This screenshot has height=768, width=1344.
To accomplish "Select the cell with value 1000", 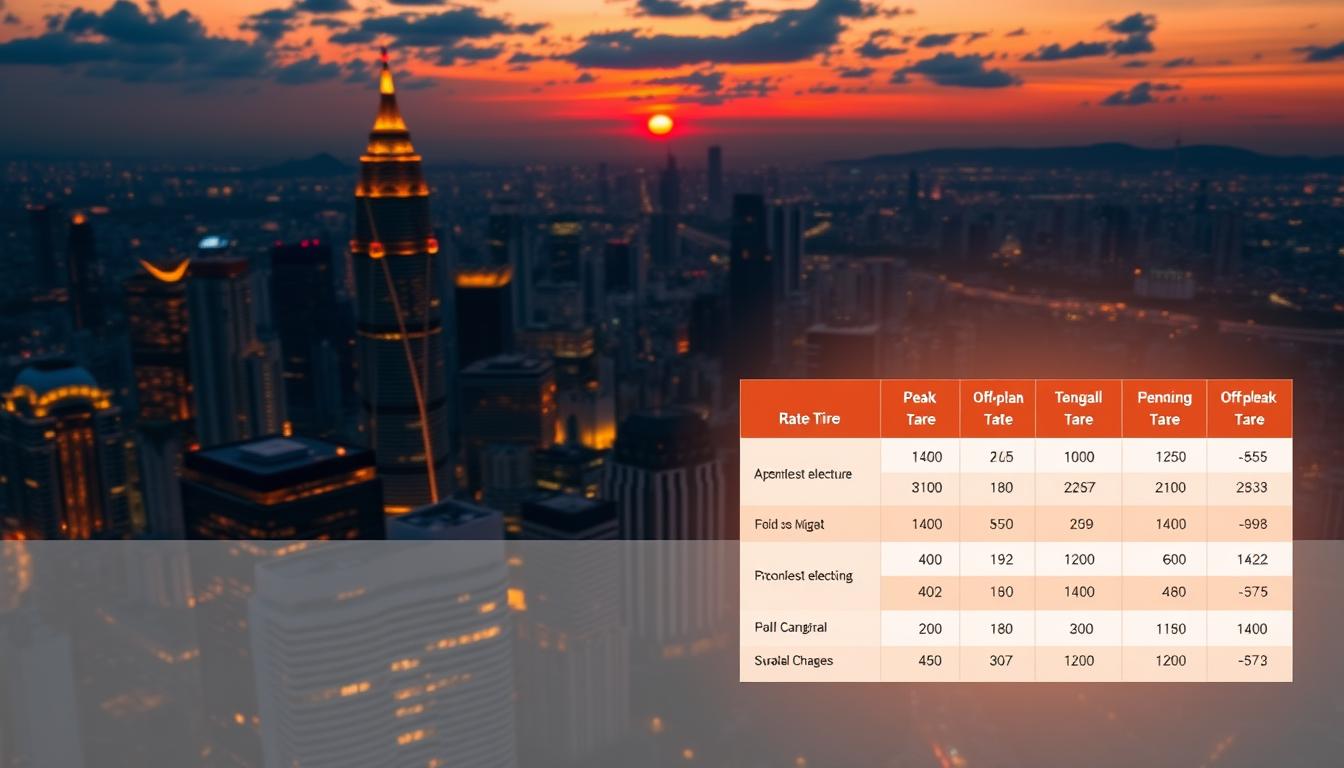I will [x=1079, y=456].
